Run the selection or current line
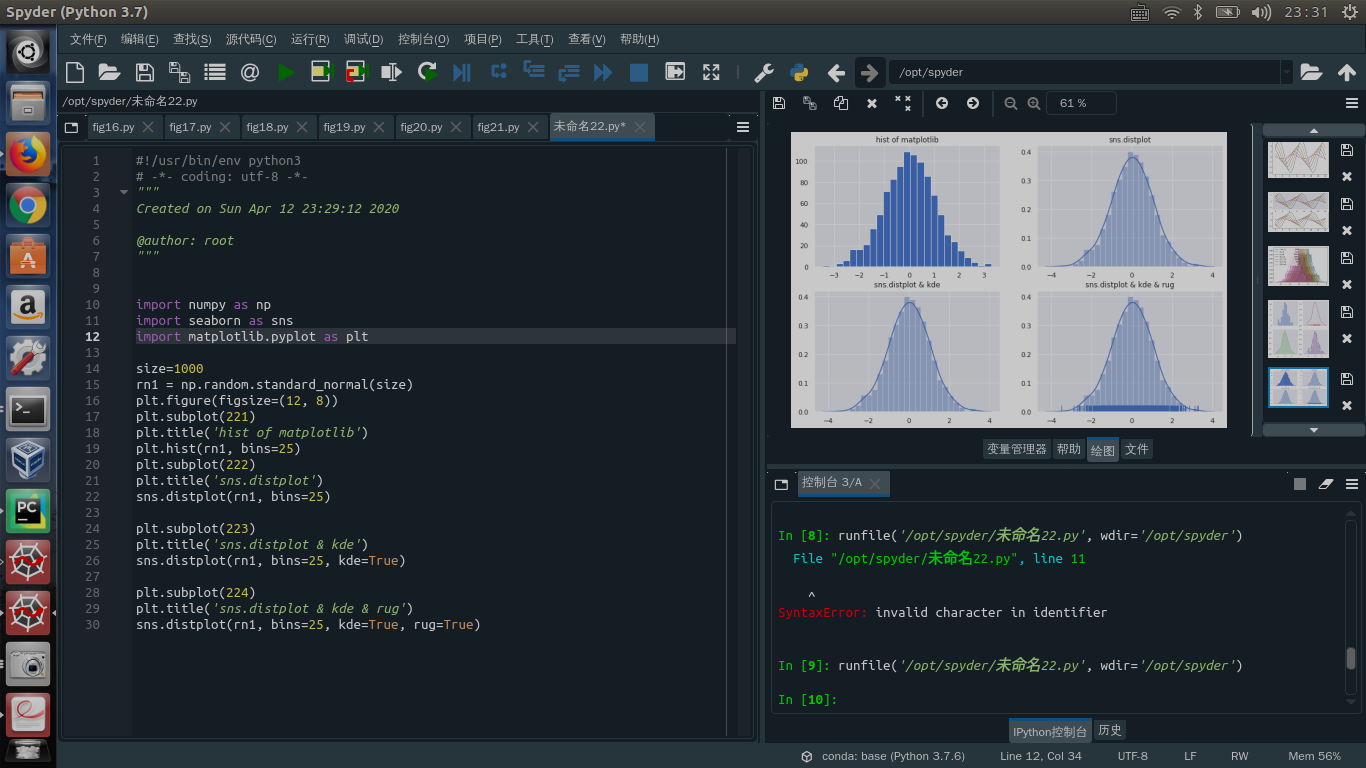This screenshot has width=1366, height=768. tap(392, 72)
